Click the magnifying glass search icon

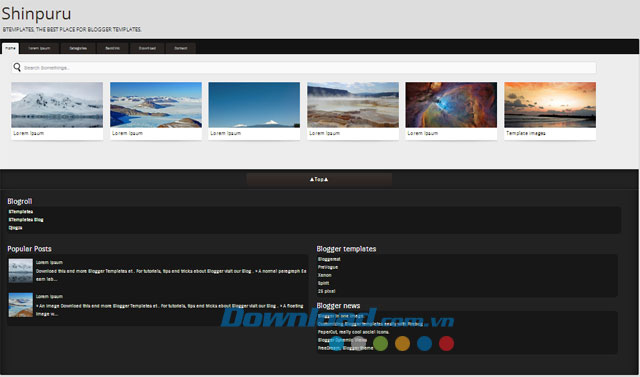tap(17, 67)
